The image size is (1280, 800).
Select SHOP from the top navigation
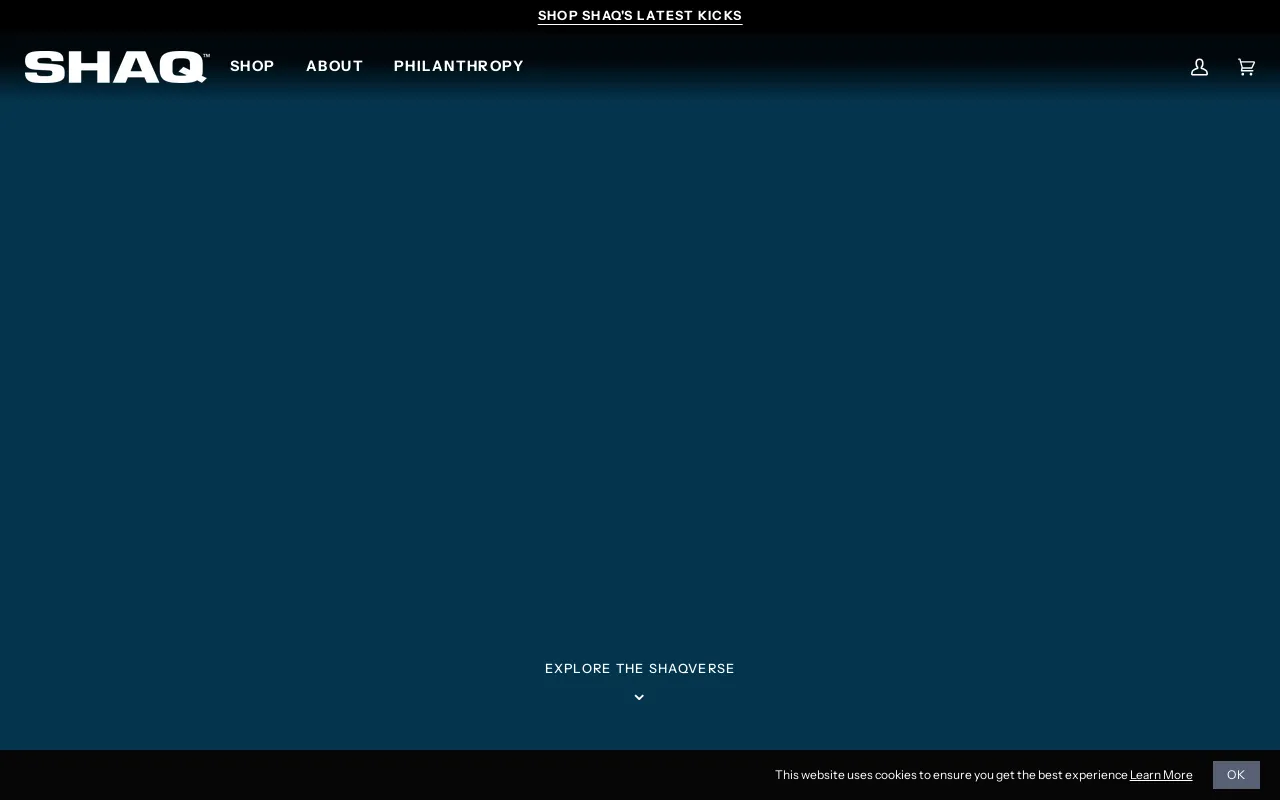pos(252,66)
